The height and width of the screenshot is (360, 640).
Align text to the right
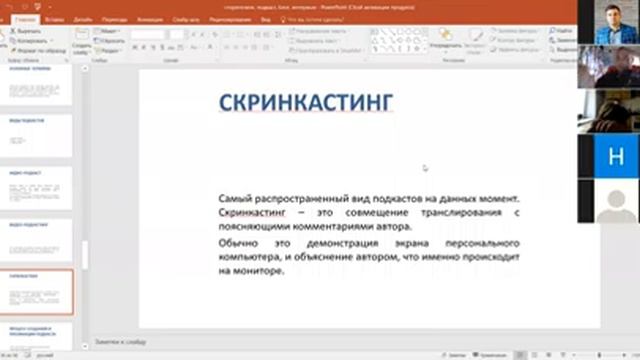(x=245, y=48)
